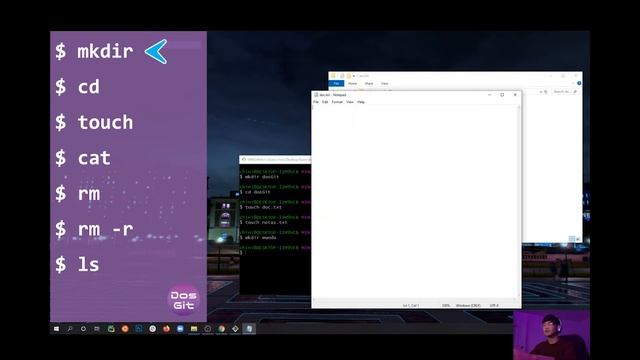This screenshot has height=360, width=640.
Task: Open the blue Zoom-like taskbar icon
Action: click(180, 329)
